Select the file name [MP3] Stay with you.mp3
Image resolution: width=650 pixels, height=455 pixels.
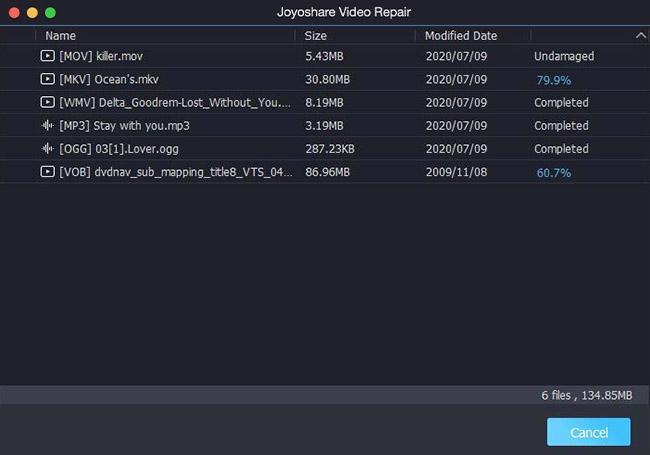124,126
